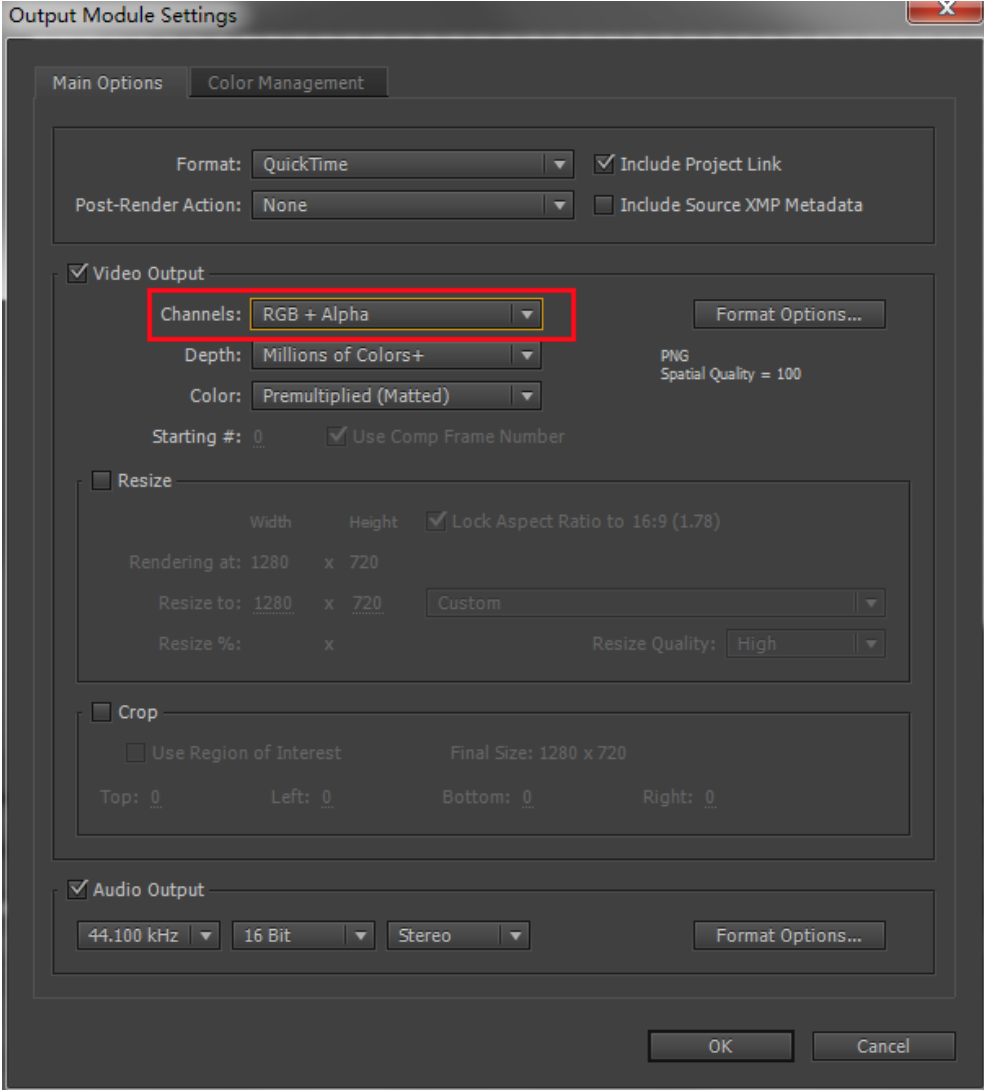This screenshot has width=984, height=1090.
Task: Open the Format dropdown showing QuickTime
Action: (411, 164)
